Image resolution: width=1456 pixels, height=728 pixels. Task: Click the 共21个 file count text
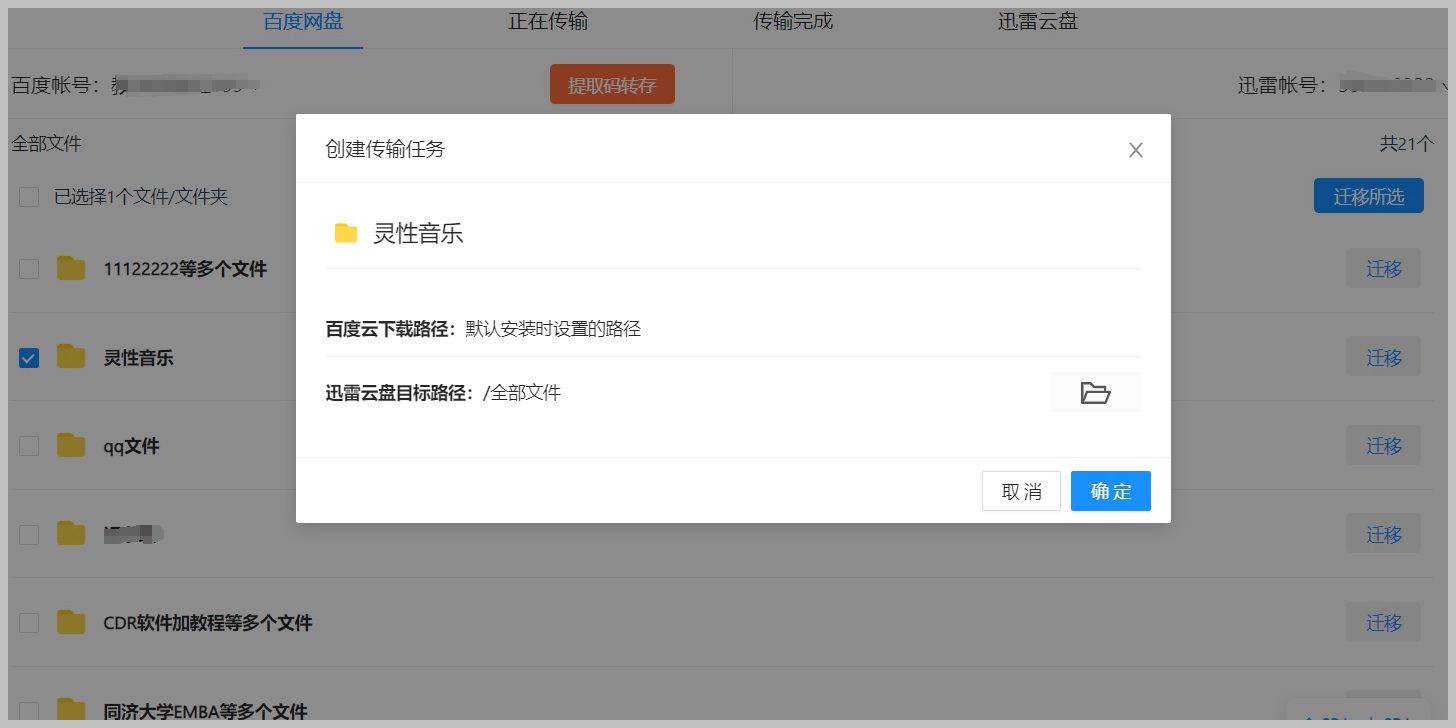pyautogui.click(x=1407, y=144)
